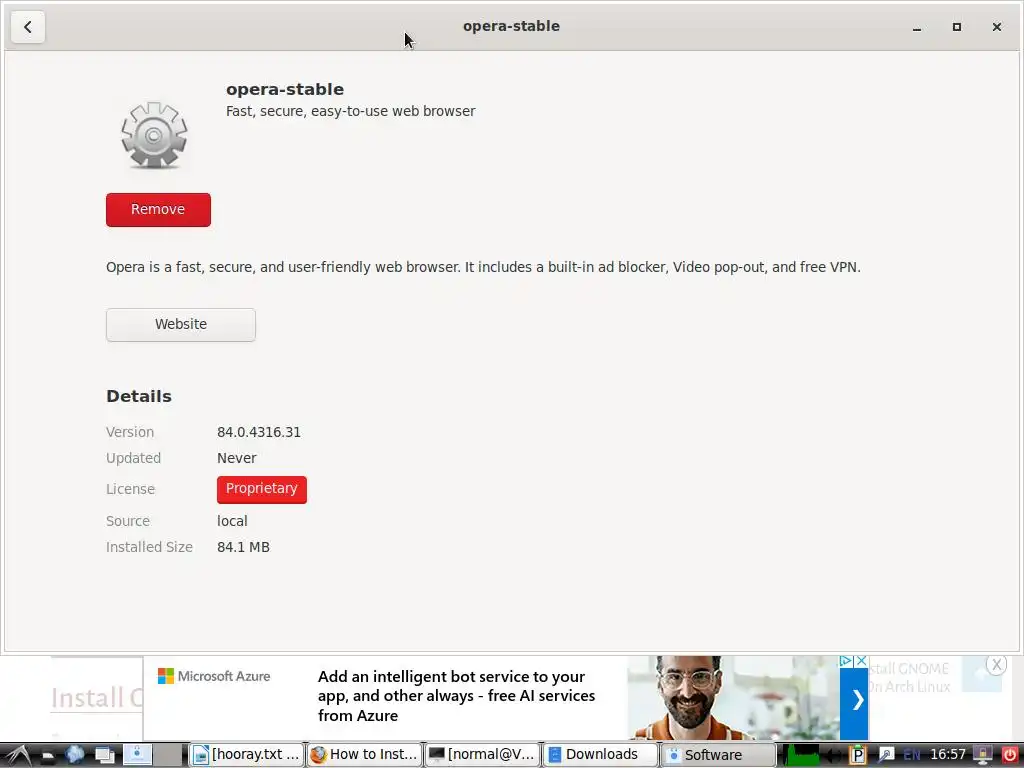Click the Proprietary license badge
This screenshot has width=1024, height=768.
[x=262, y=489]
